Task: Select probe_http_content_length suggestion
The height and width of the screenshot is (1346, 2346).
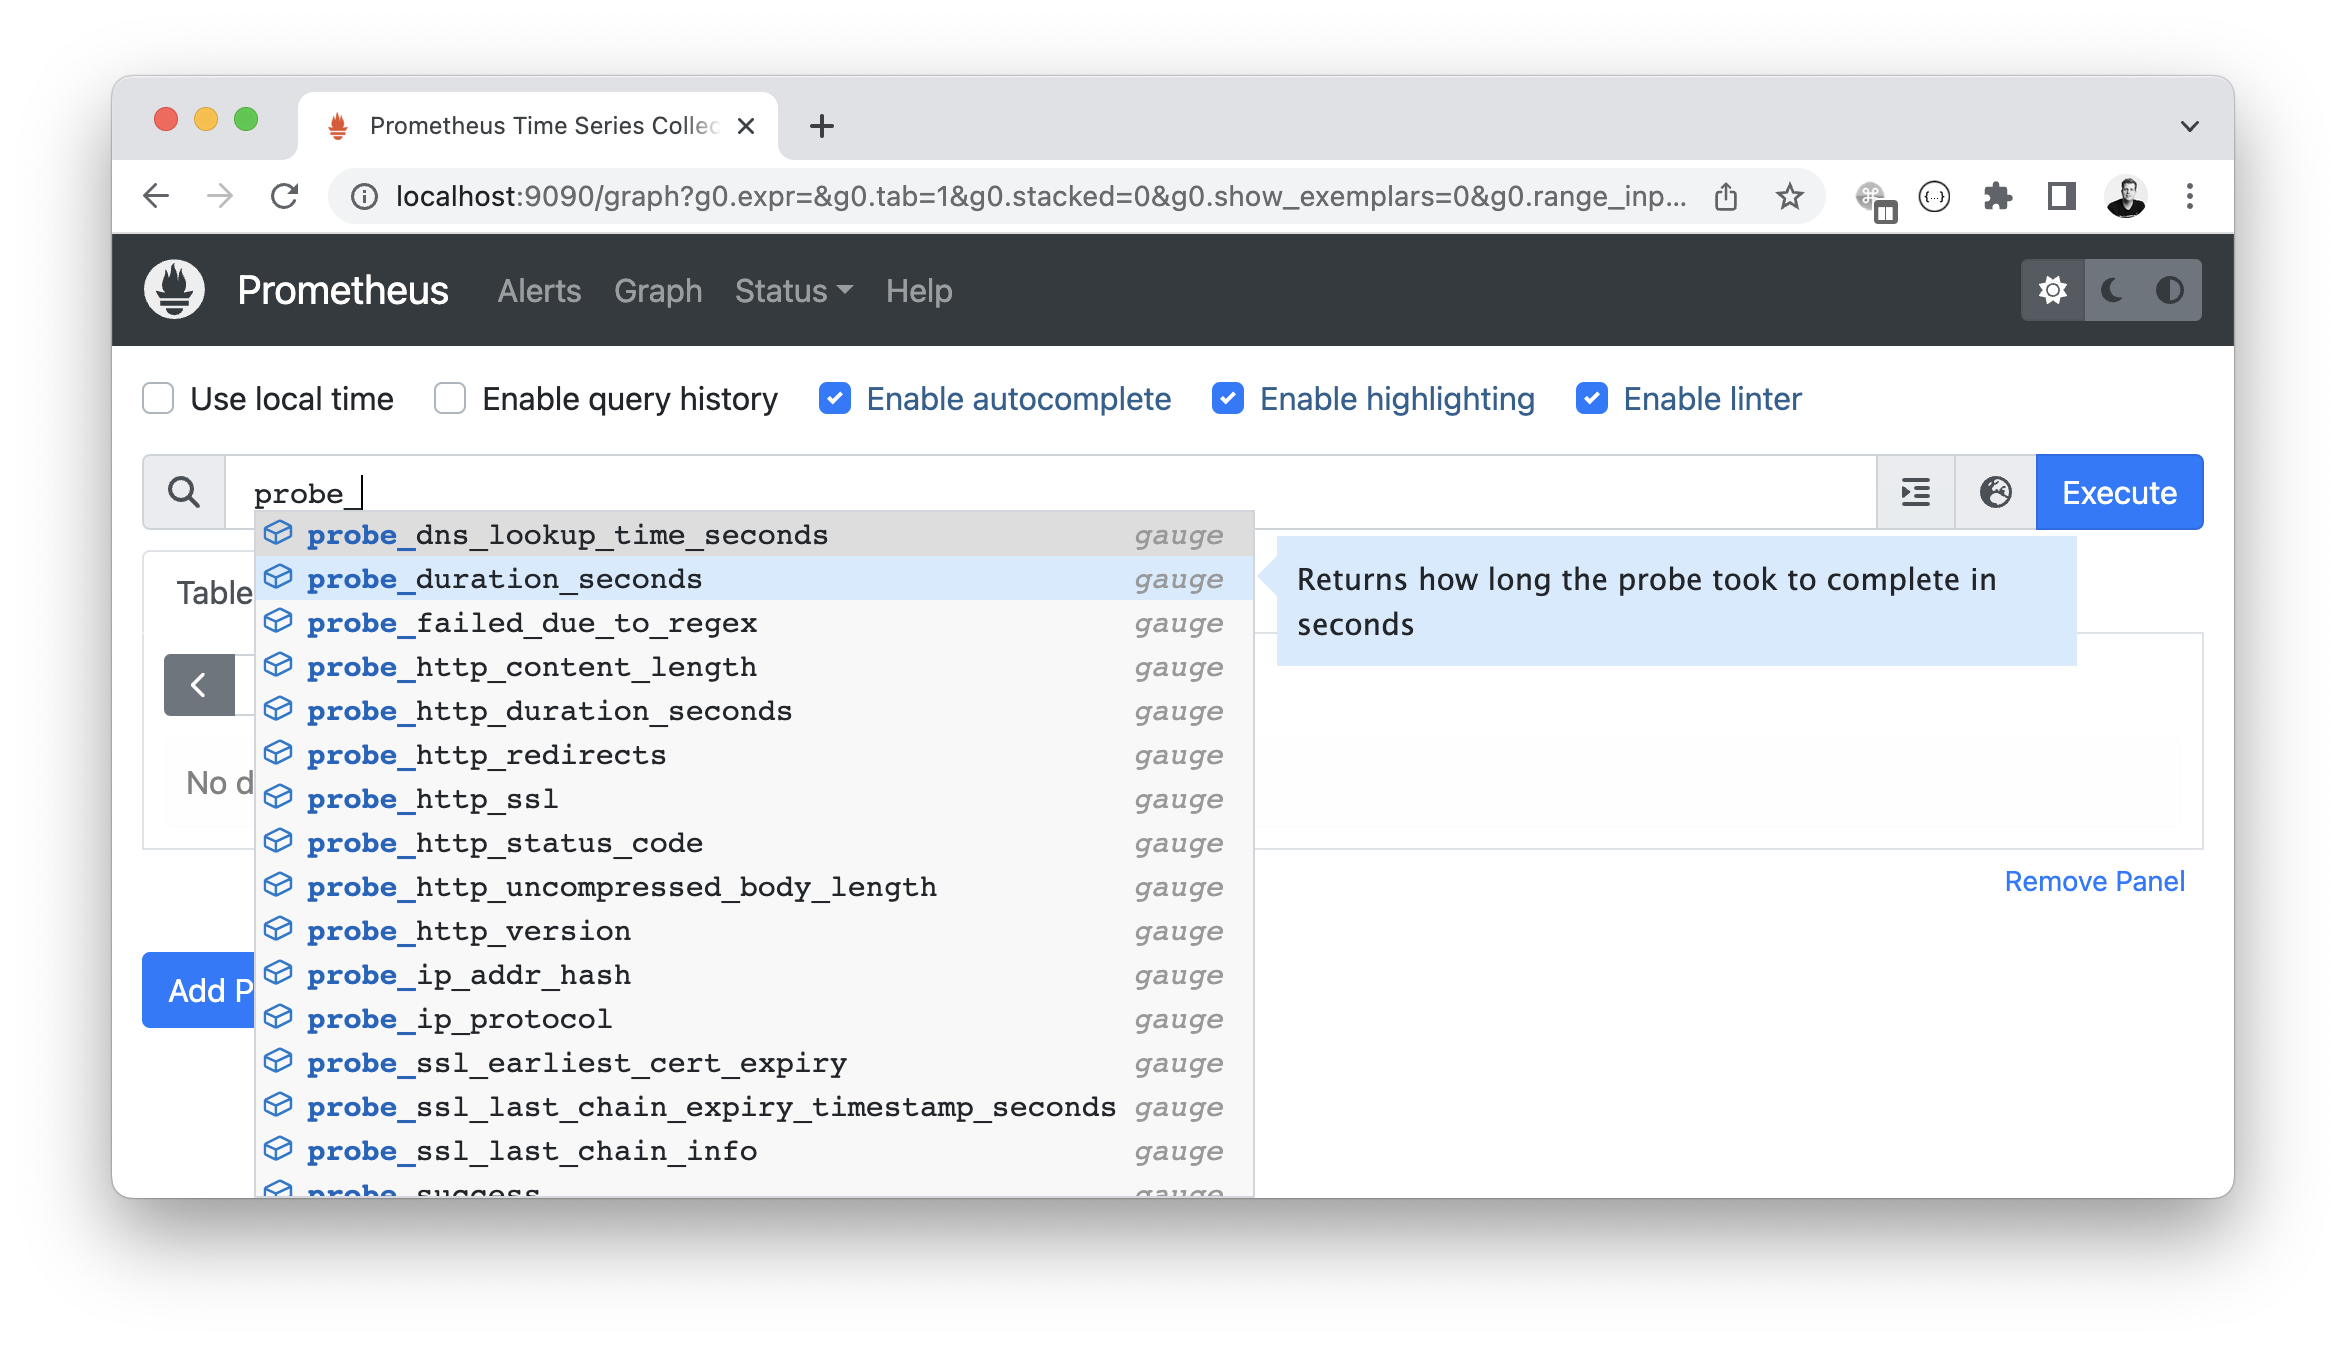Action: 755,667
